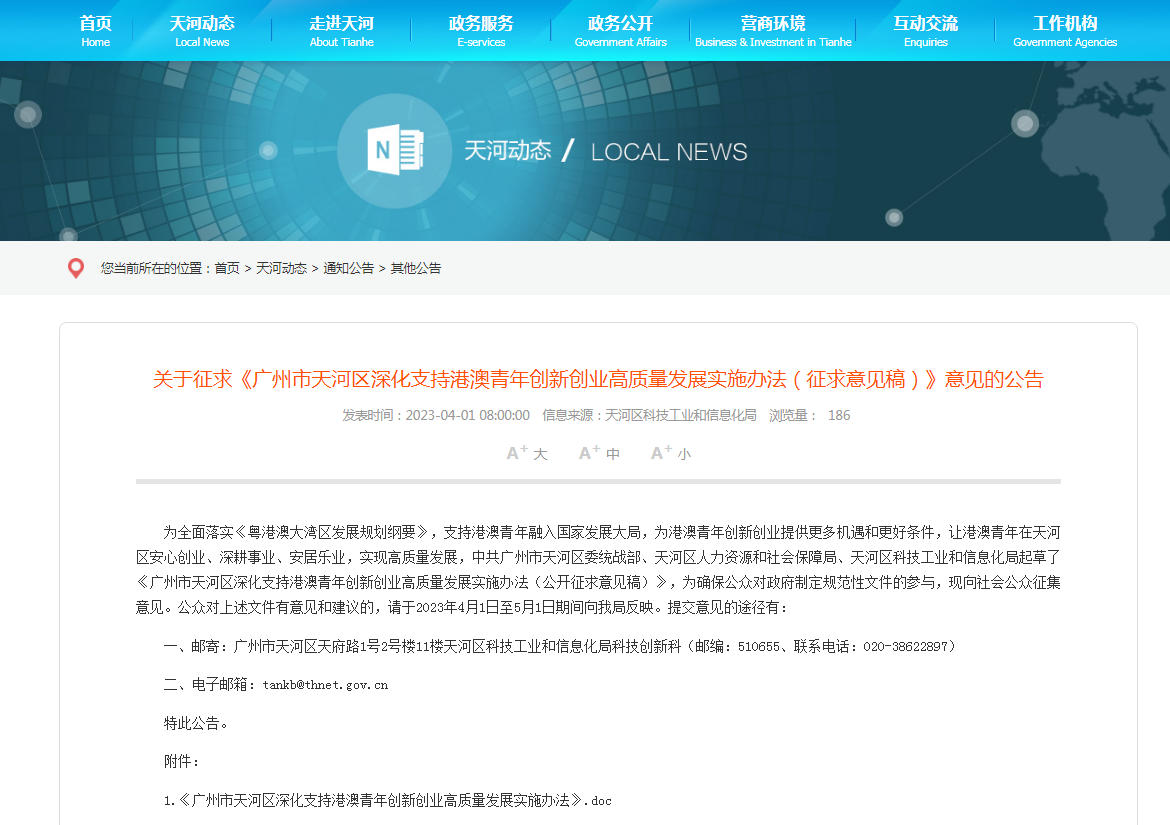Image resolution: width=1170 pixels, height=825 pixels.
Task: Click 通知公告 breadcrumb link
Action: [348, 268]
